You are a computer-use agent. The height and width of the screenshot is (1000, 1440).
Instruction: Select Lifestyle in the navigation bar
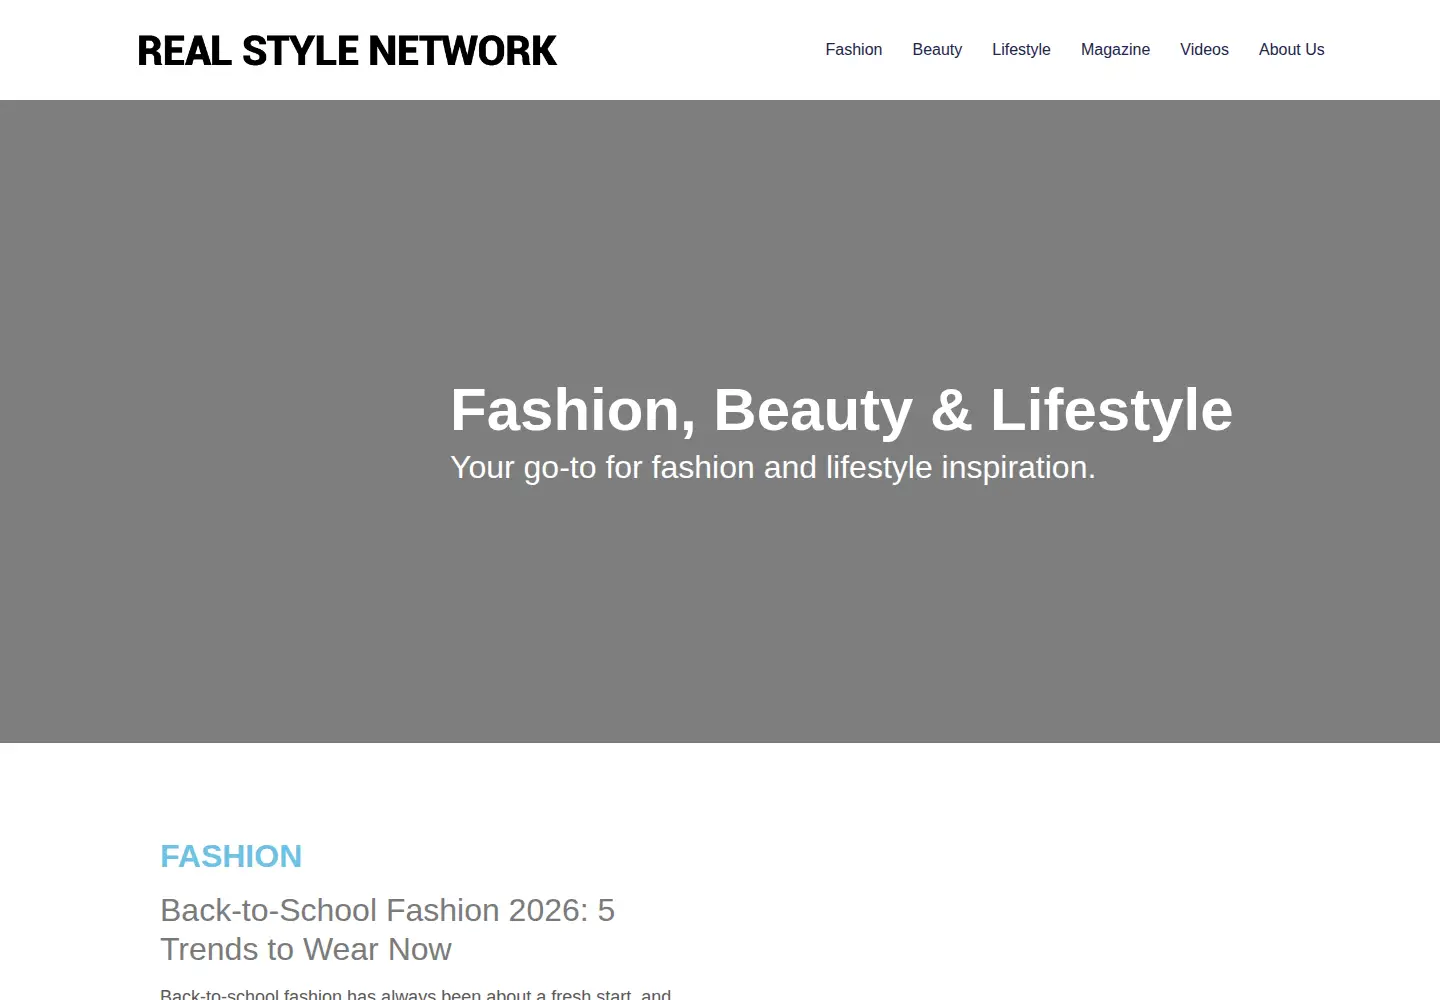coord(1021,50)
